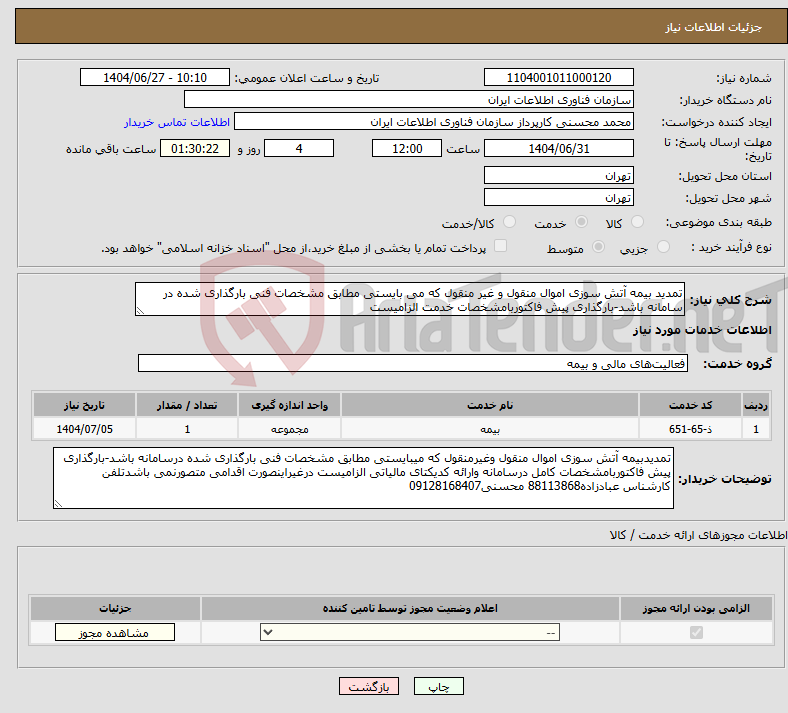The image size is (788, 713).
Task: Click the اطلاعات مجوزهای ارائه خدمت / کالا heading
Action: 698,535
